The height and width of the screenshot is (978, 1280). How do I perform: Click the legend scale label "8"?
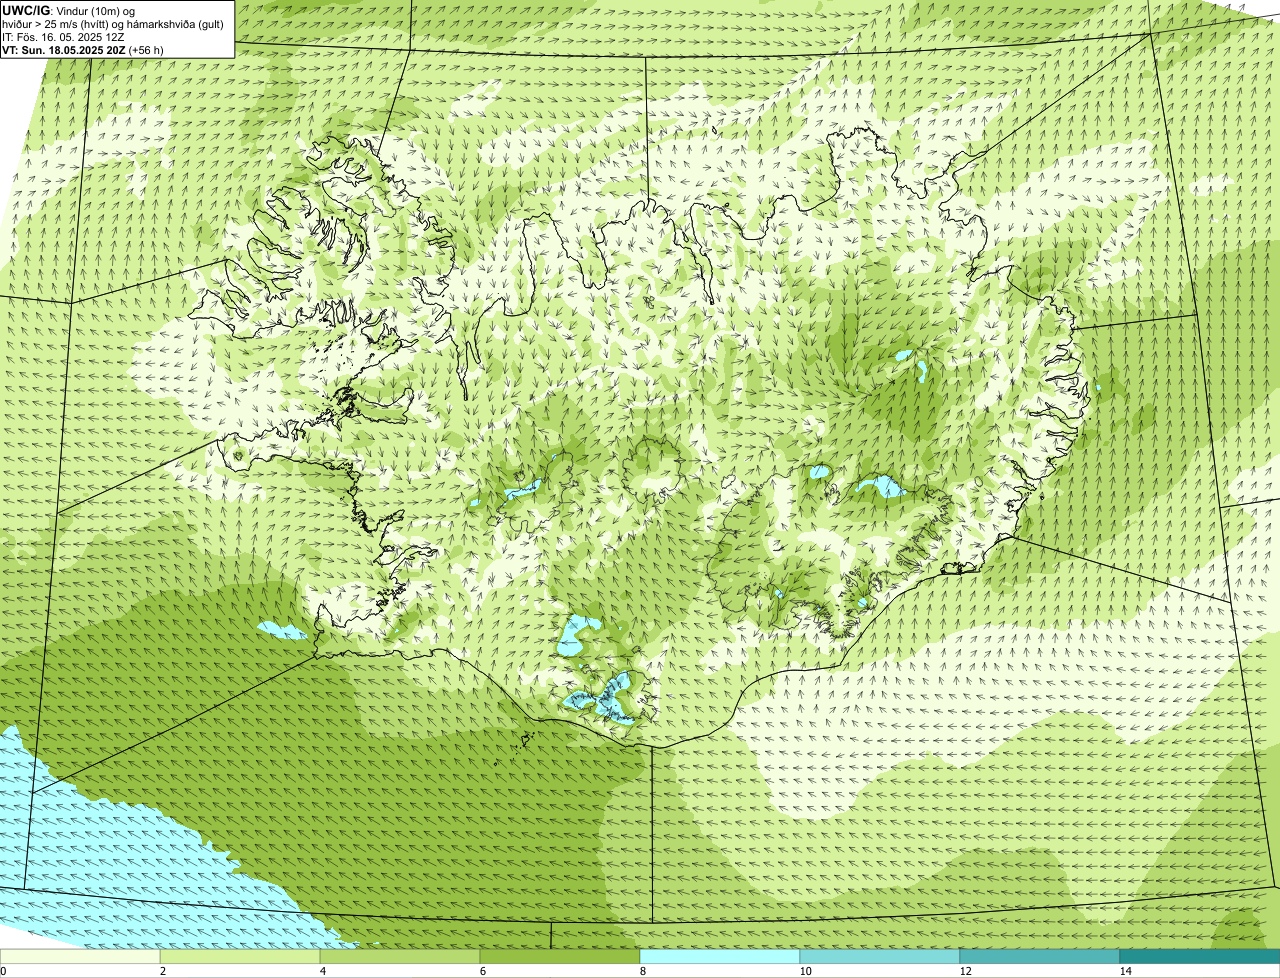[642, 971]
